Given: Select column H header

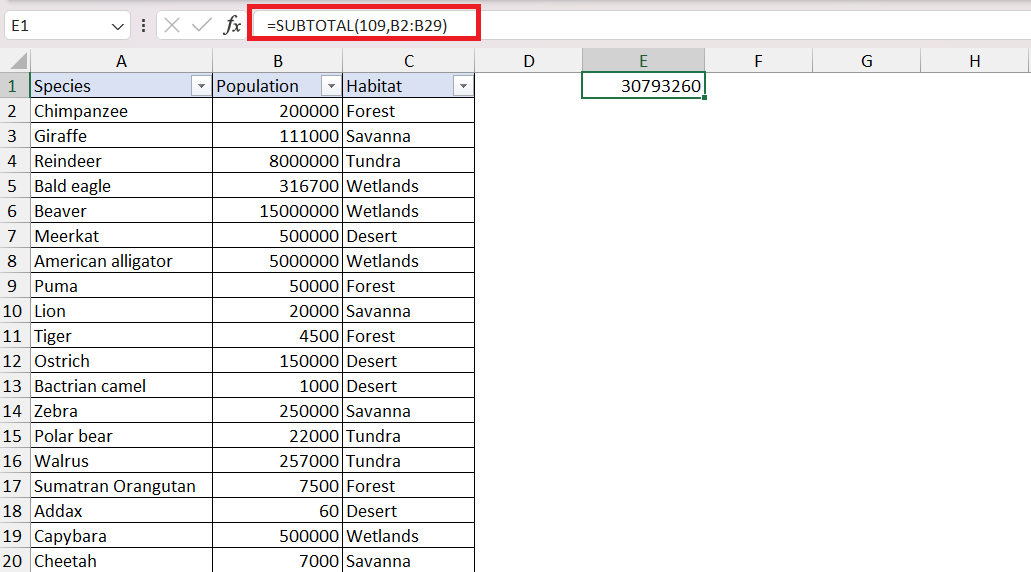Looking at the screenshot, I should click(x=974, y=61).
